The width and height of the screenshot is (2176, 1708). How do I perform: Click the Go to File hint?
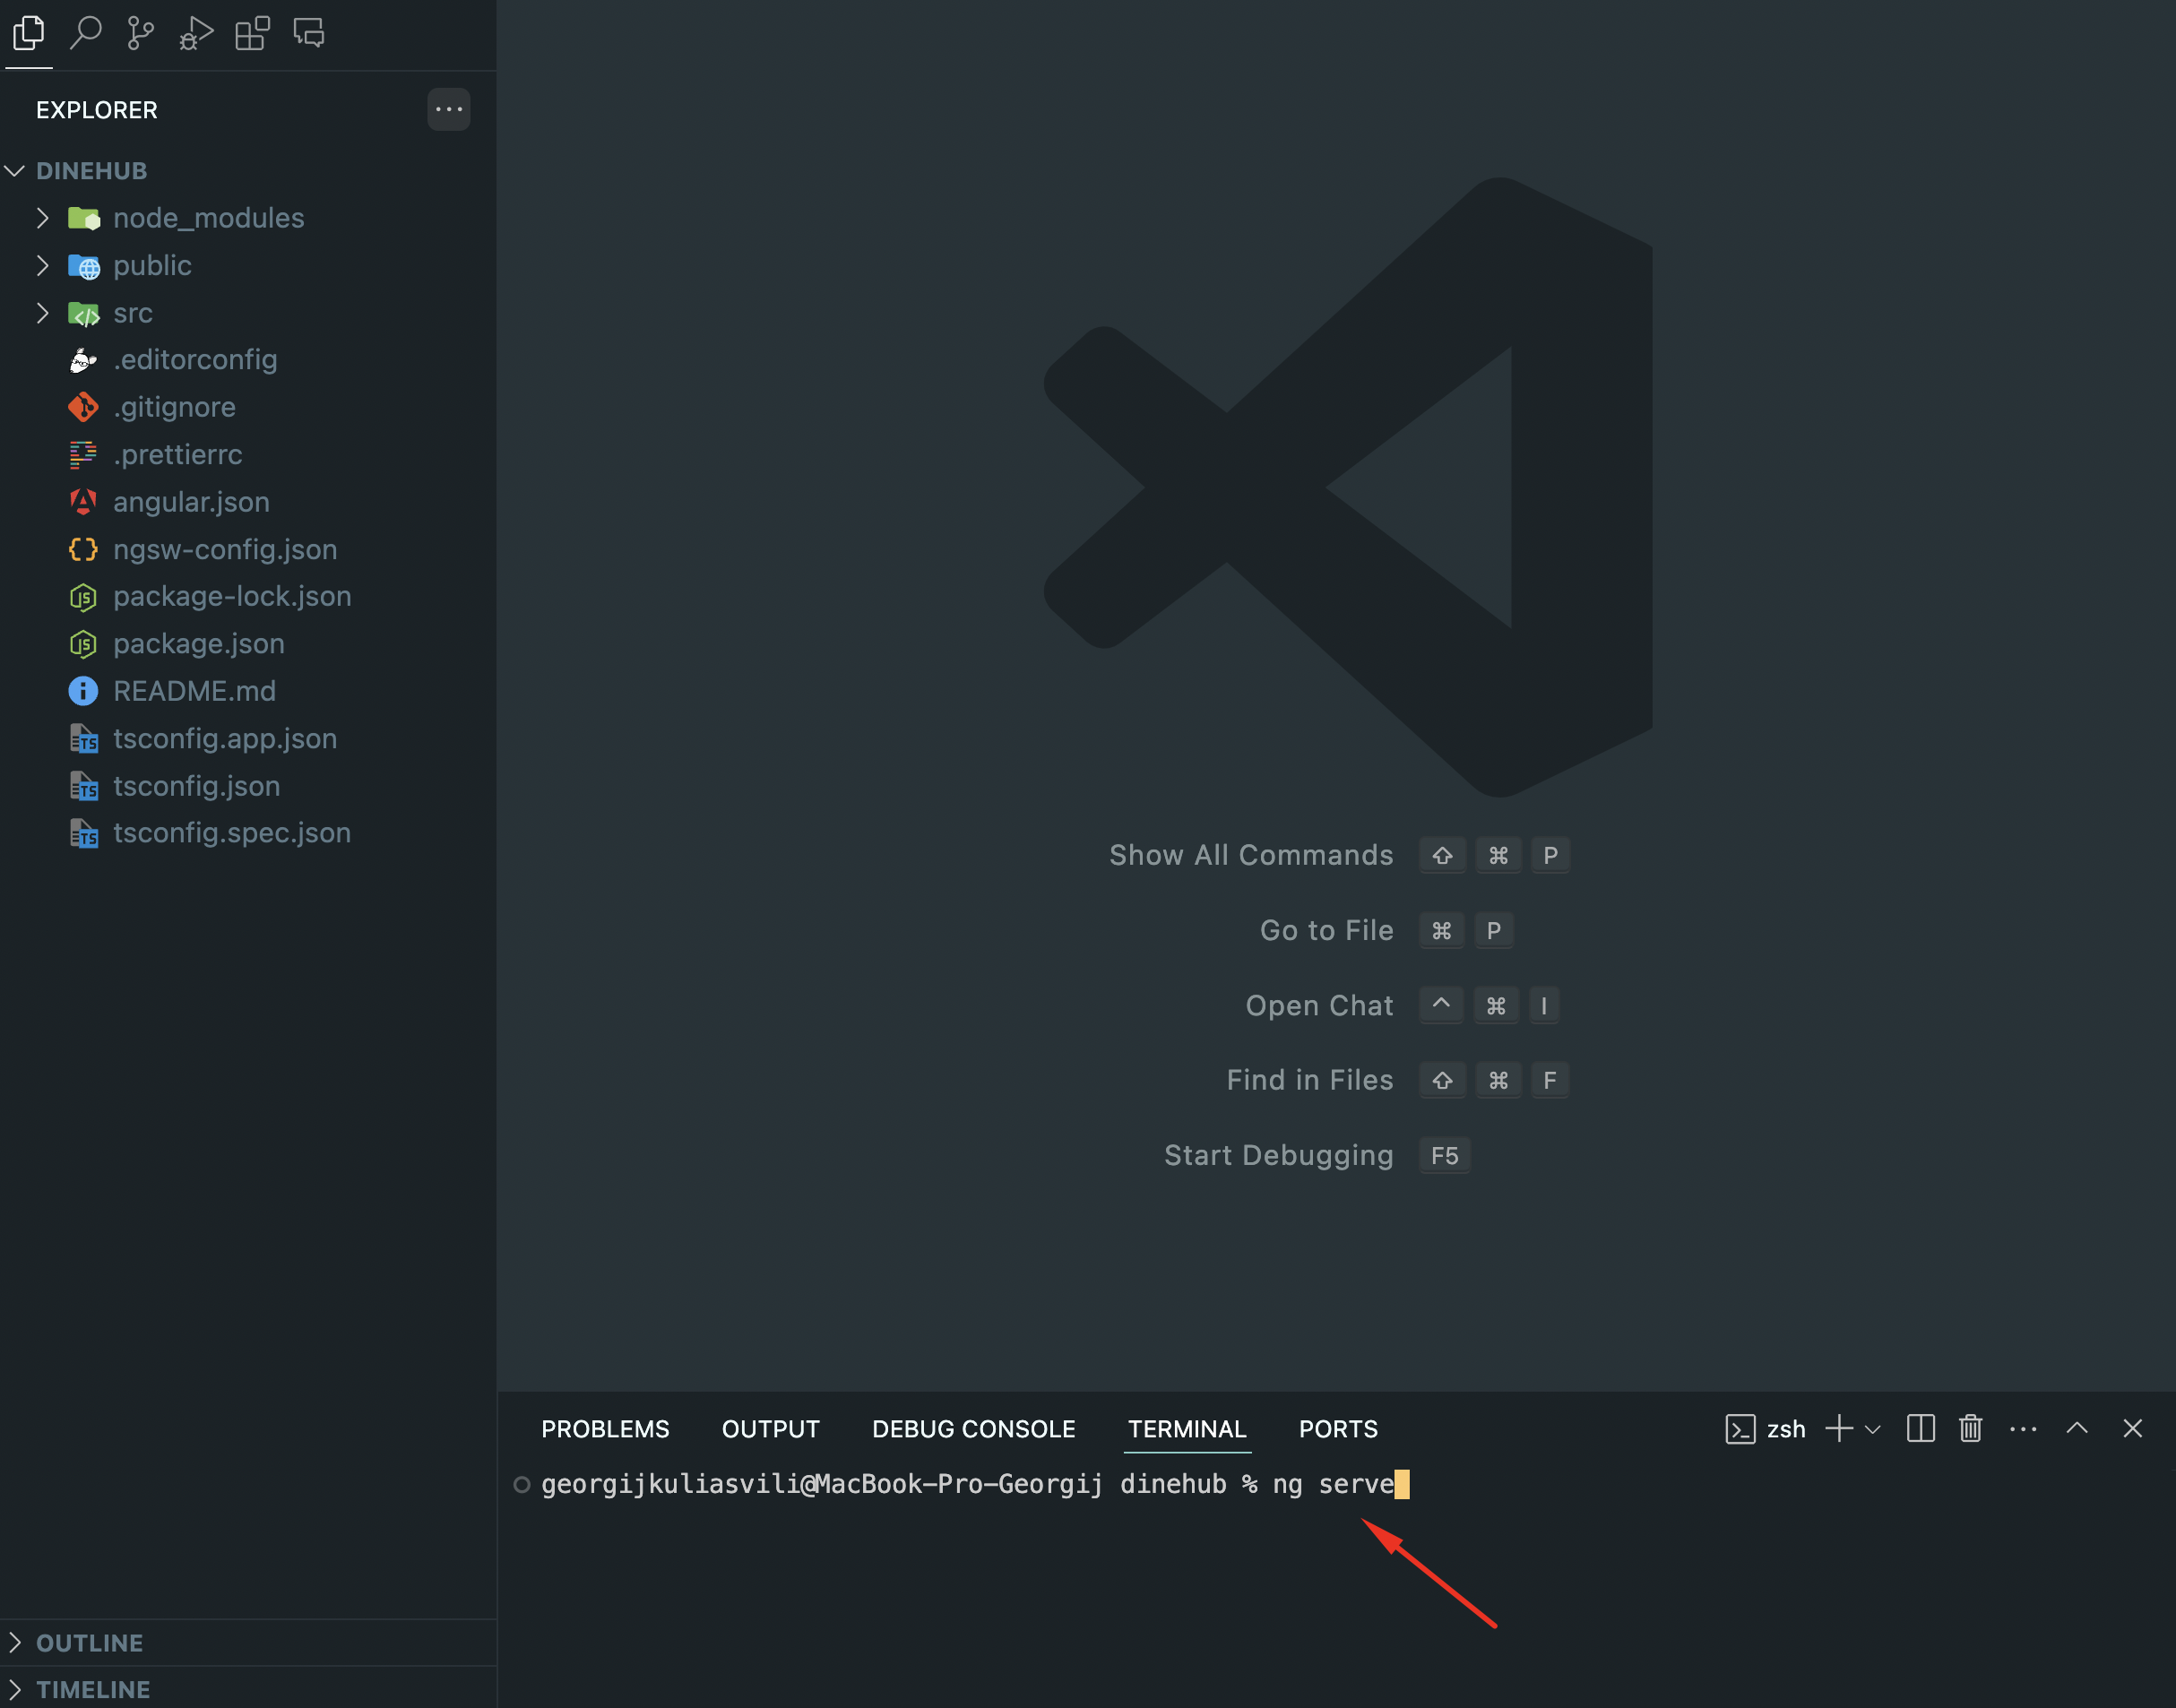point(1327,930)
